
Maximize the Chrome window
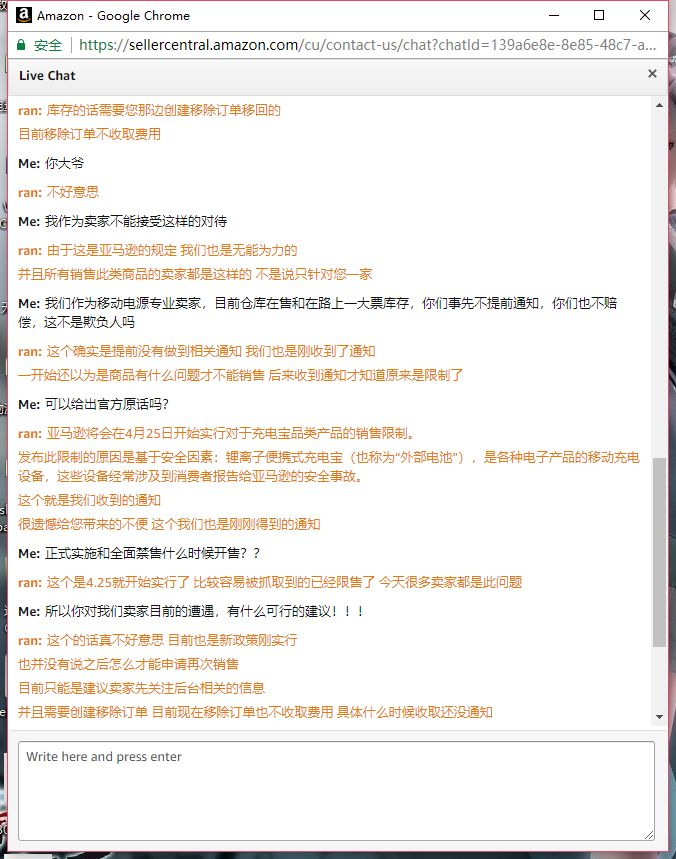tap(599, 15)
